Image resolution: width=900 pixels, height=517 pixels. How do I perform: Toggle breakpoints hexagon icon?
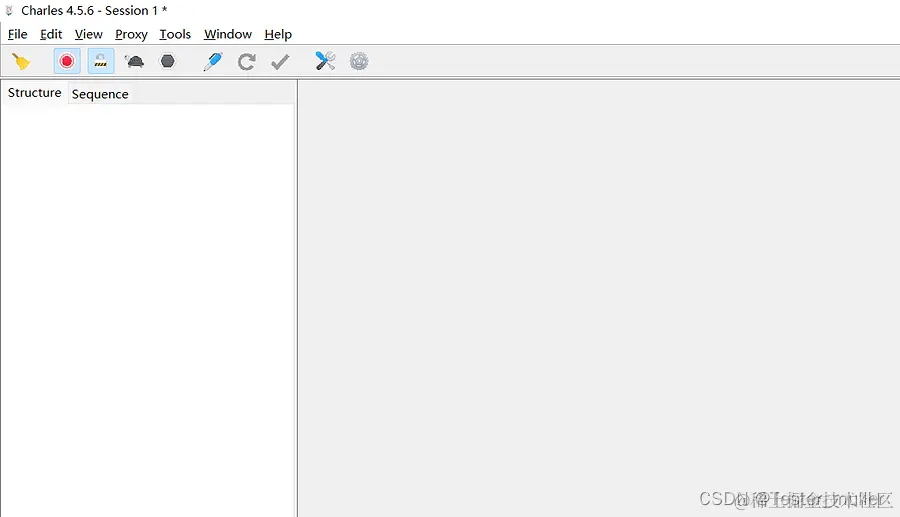[x=168, y=61]
